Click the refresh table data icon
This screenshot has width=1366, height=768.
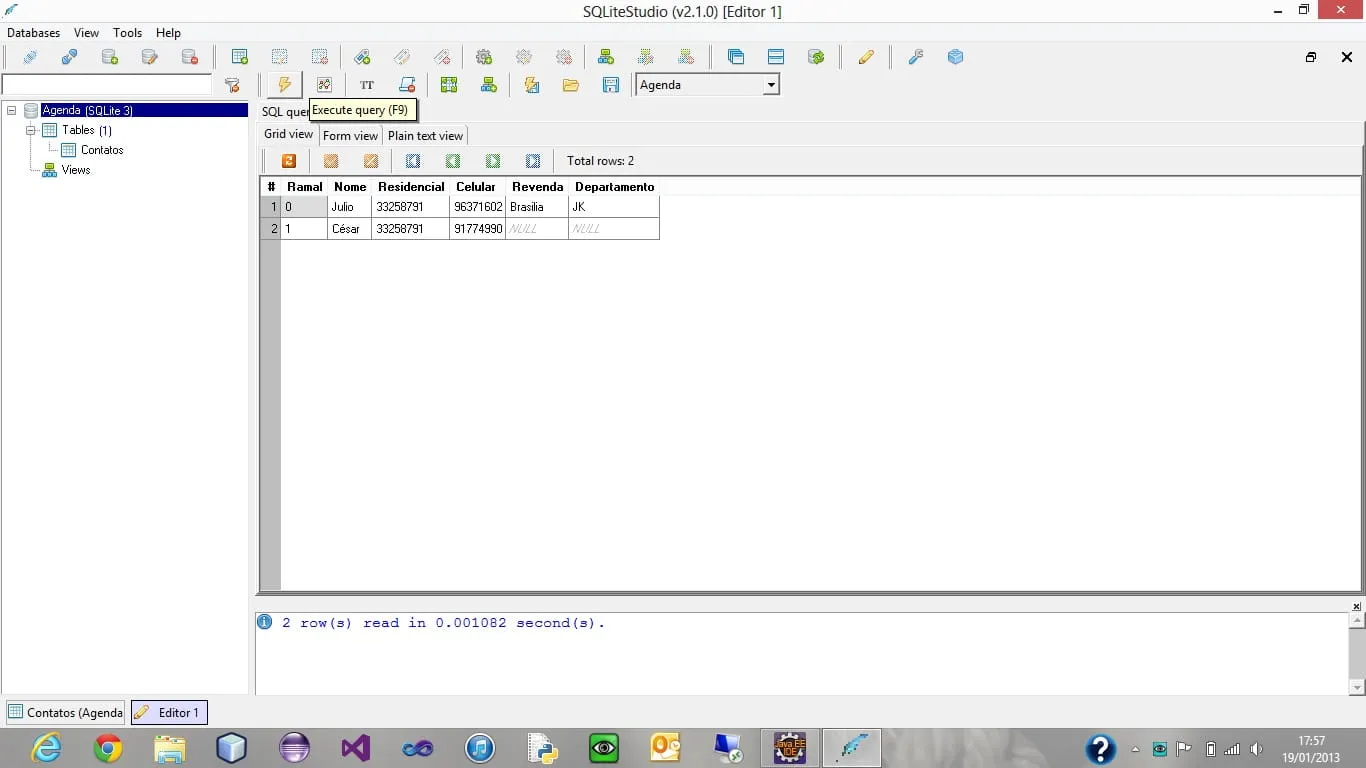(x=289, y=161)
